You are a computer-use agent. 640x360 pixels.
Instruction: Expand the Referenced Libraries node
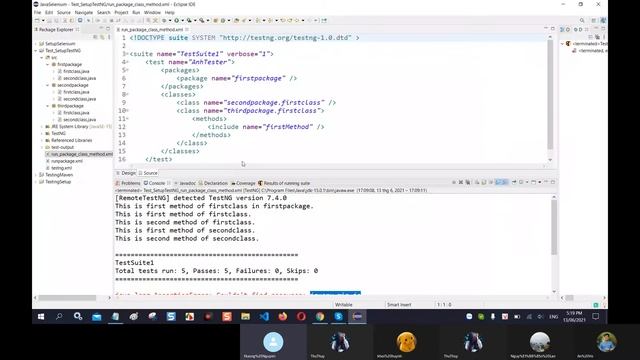(42, 140)
